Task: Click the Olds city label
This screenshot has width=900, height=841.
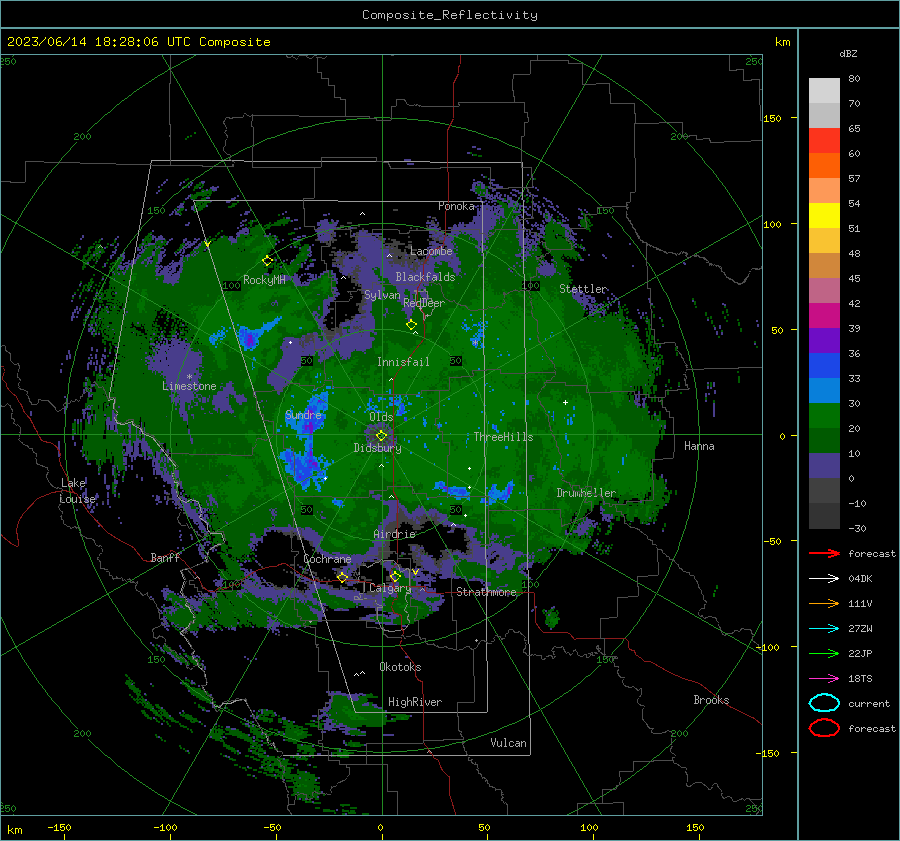Action: [381, 417]
